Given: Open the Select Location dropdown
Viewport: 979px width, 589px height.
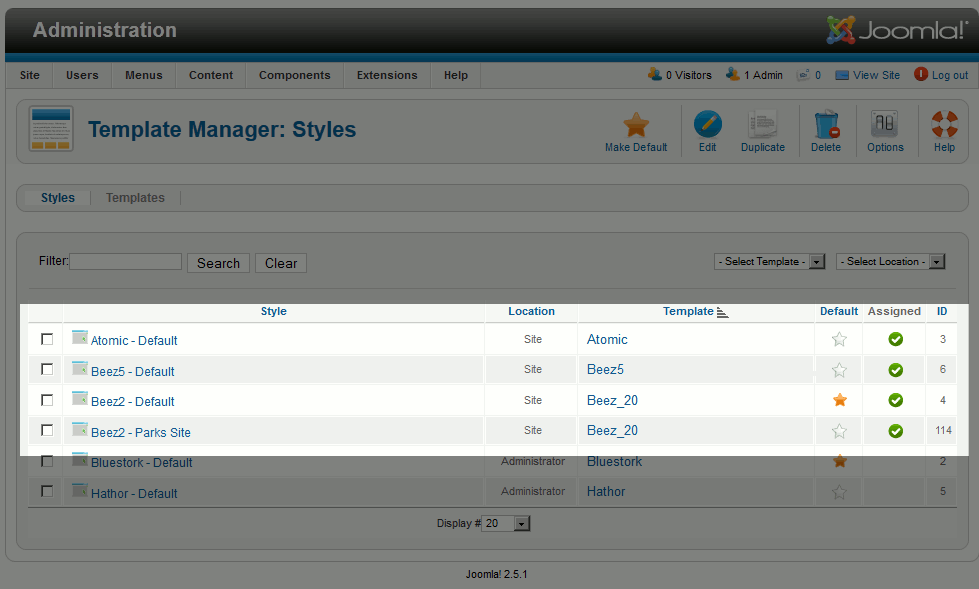Looking at the screenshot, I should (x=890, y=262).
